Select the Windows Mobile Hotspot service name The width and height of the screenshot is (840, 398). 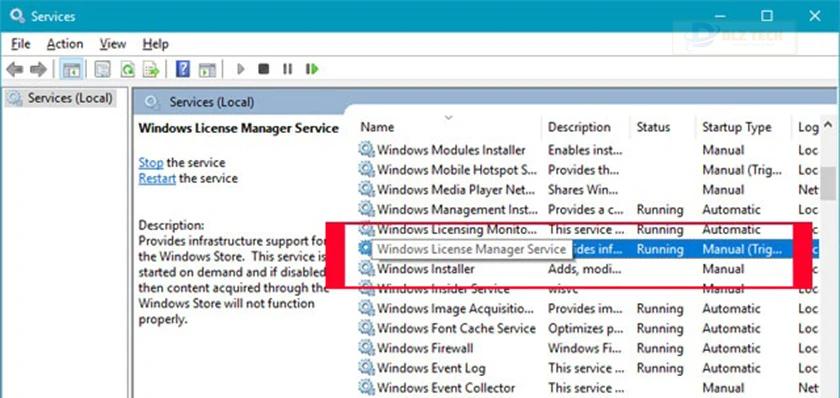pos(457,170)
